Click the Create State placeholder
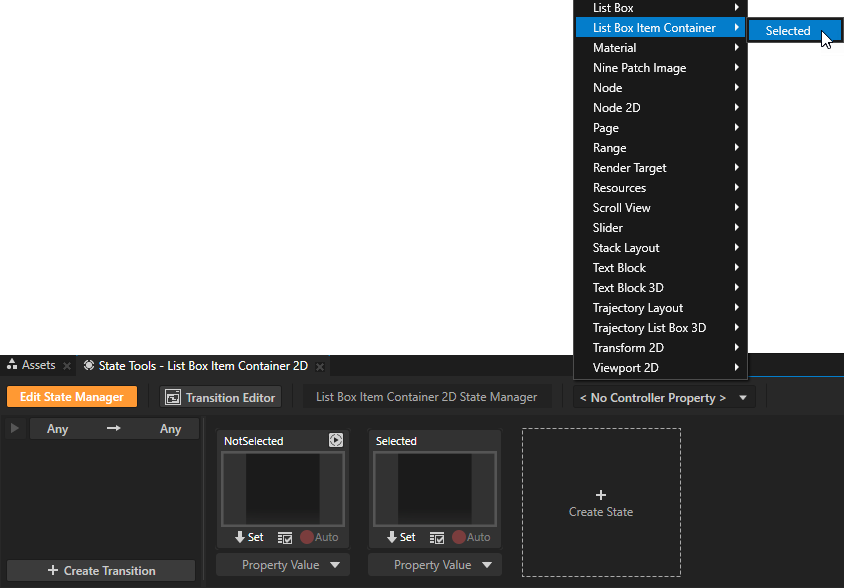Image resolution: width=844 pixels, height=588 pixels. pos(601,502)
